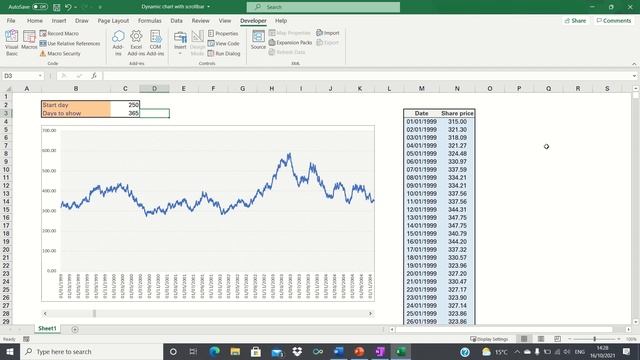Viewport: 640px width, 360px height.
Task: Select the Share price header cell
Action: (457, 113)
